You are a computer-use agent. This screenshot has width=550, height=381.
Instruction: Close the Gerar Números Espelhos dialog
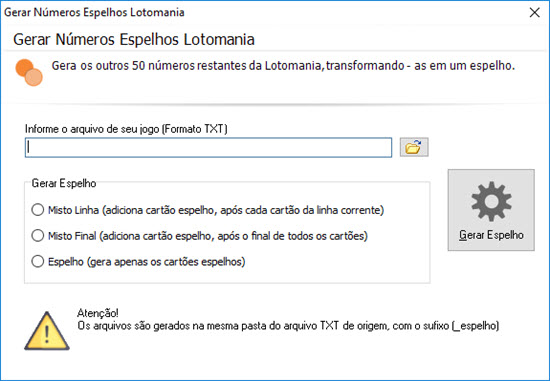coord(535,13)
